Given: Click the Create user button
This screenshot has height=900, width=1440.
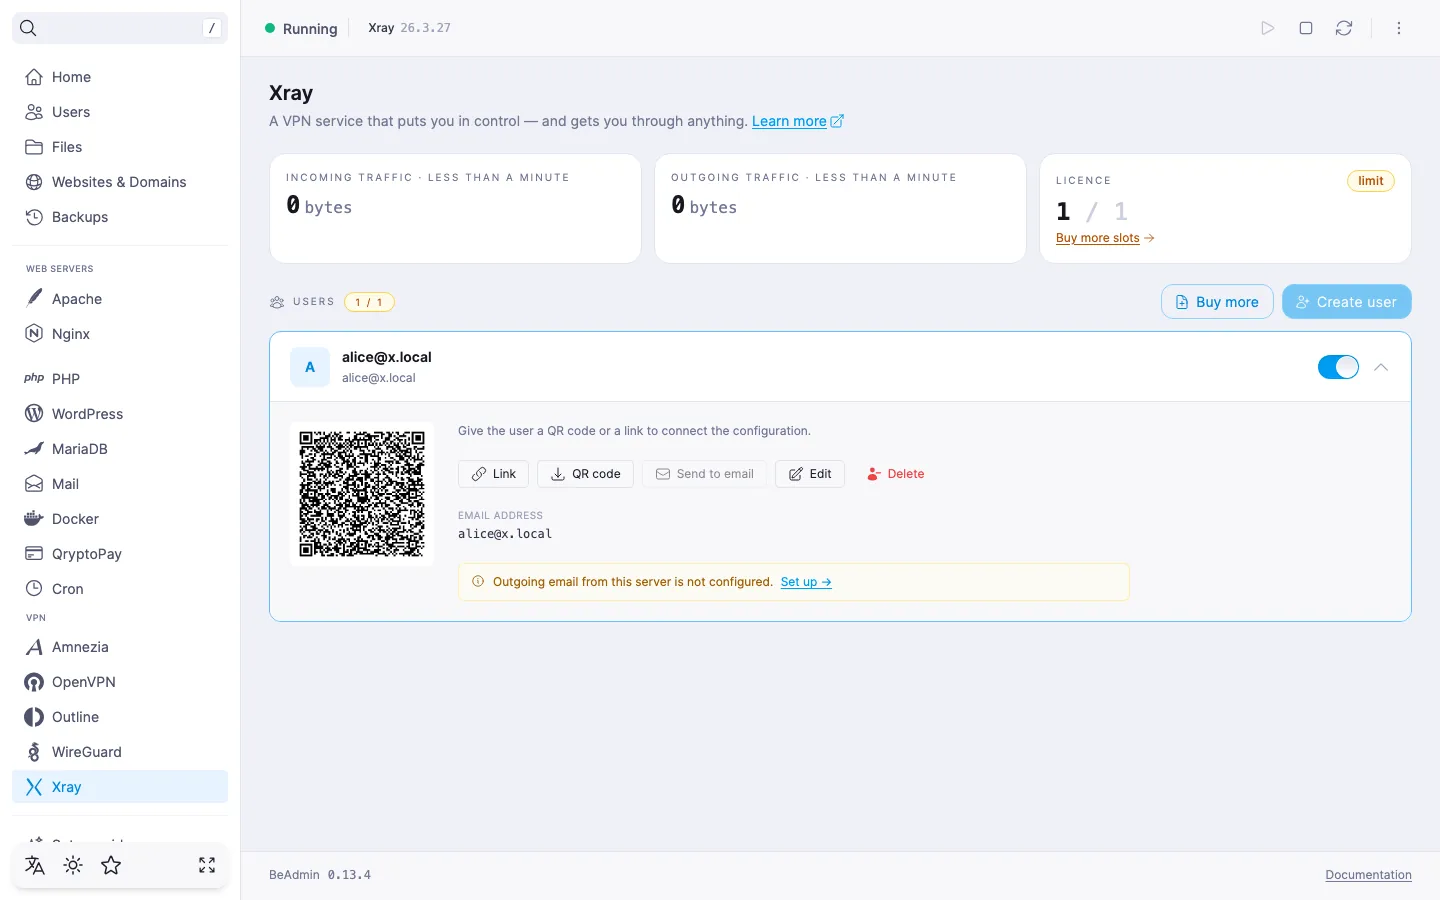Looking at the screenshot, I should pyautogui.click(x=1346, y=302).
